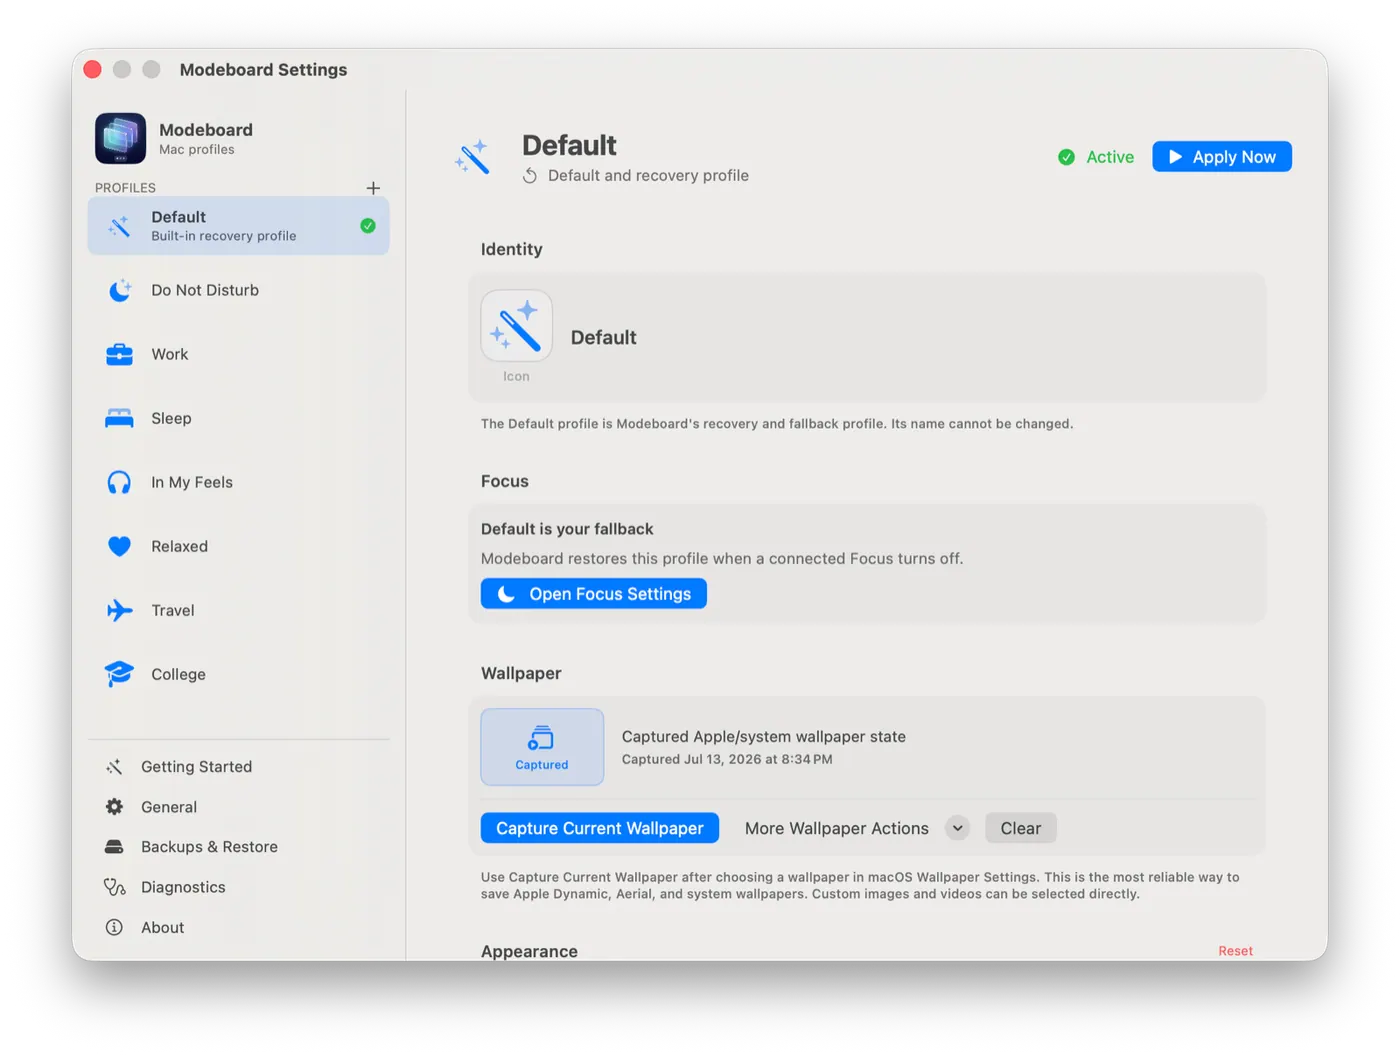Click the About info icon
This screenshot has height=1056, width=1400.
pyautogui.click(x=114, y=927)
